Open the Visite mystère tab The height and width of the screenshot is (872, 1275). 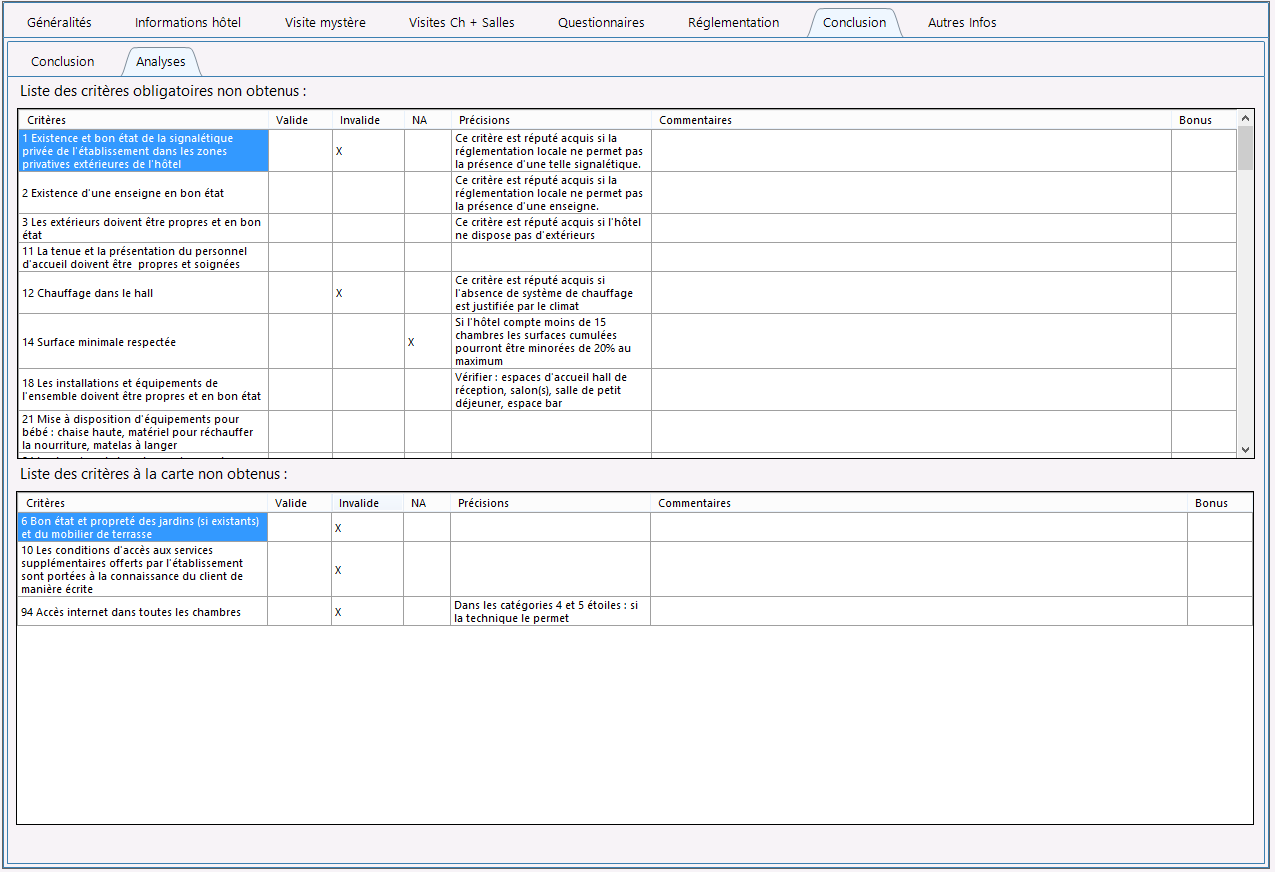click(x=325, y=22)
